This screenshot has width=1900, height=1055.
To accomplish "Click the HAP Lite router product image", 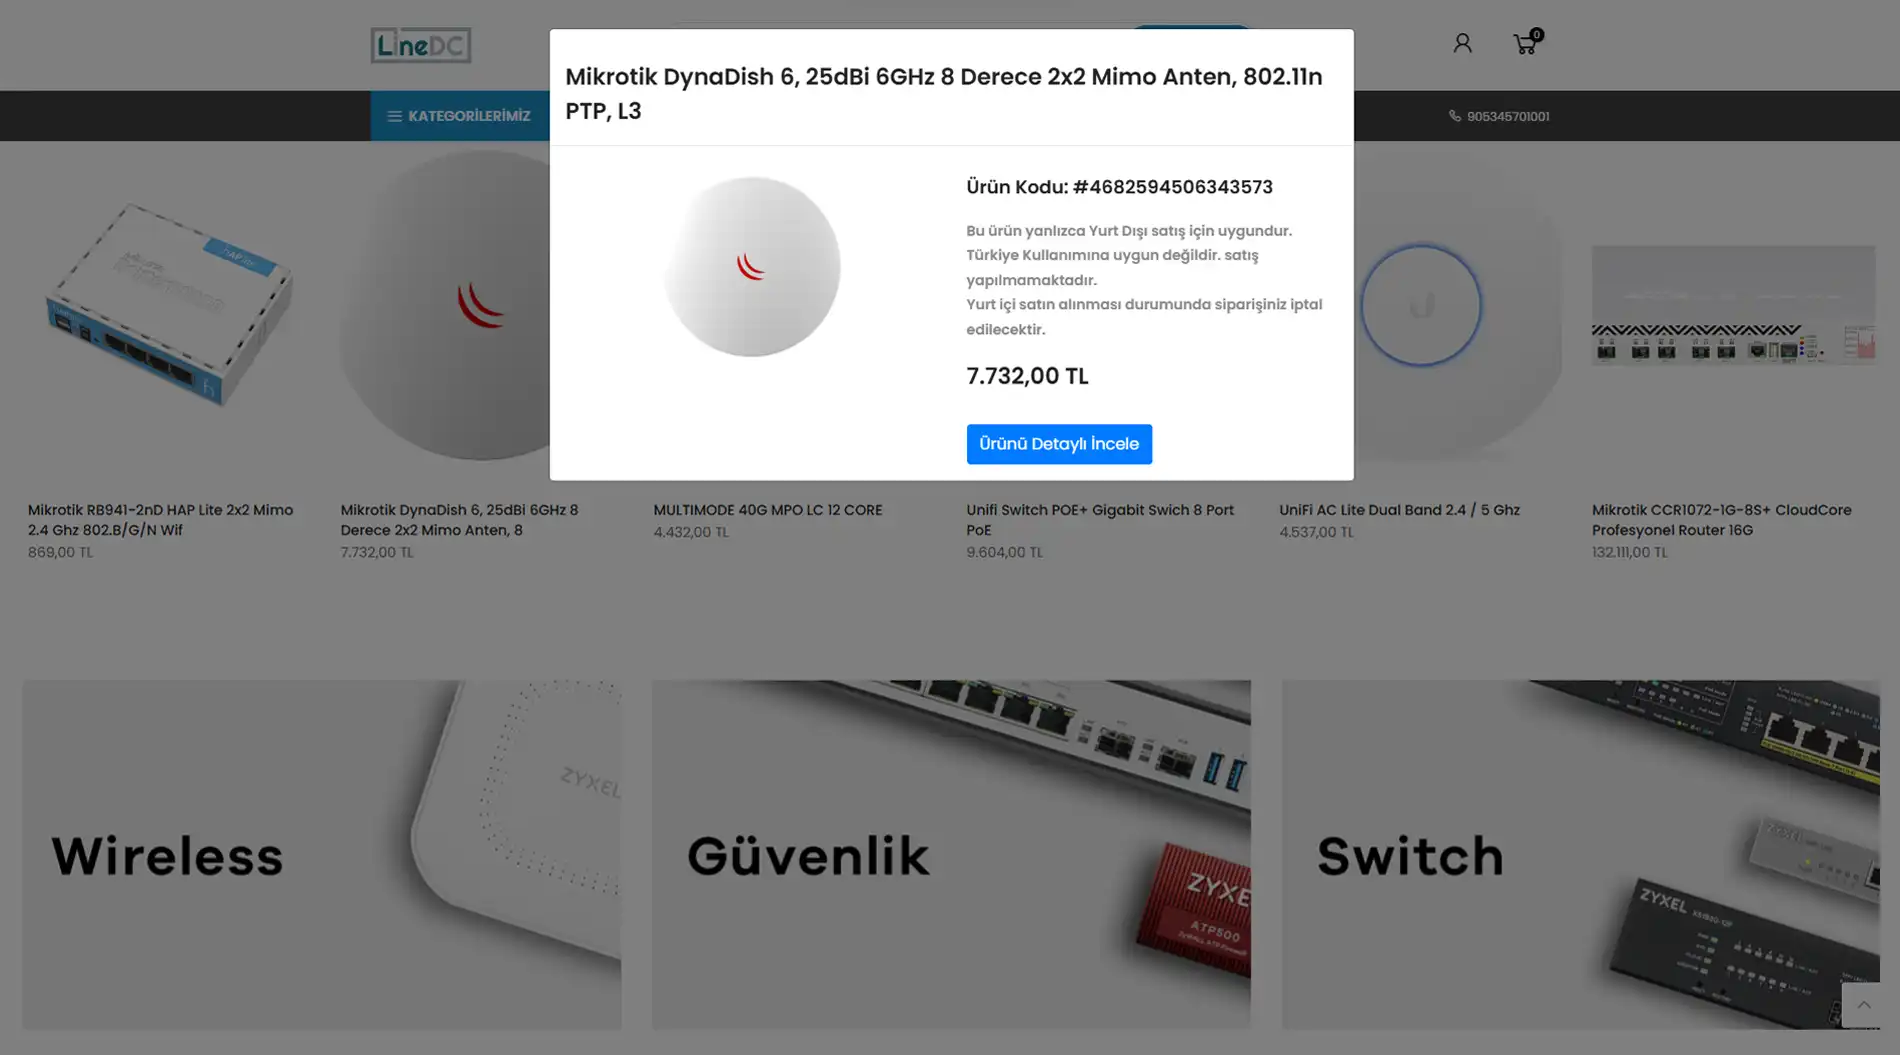I will pos(168,305).
